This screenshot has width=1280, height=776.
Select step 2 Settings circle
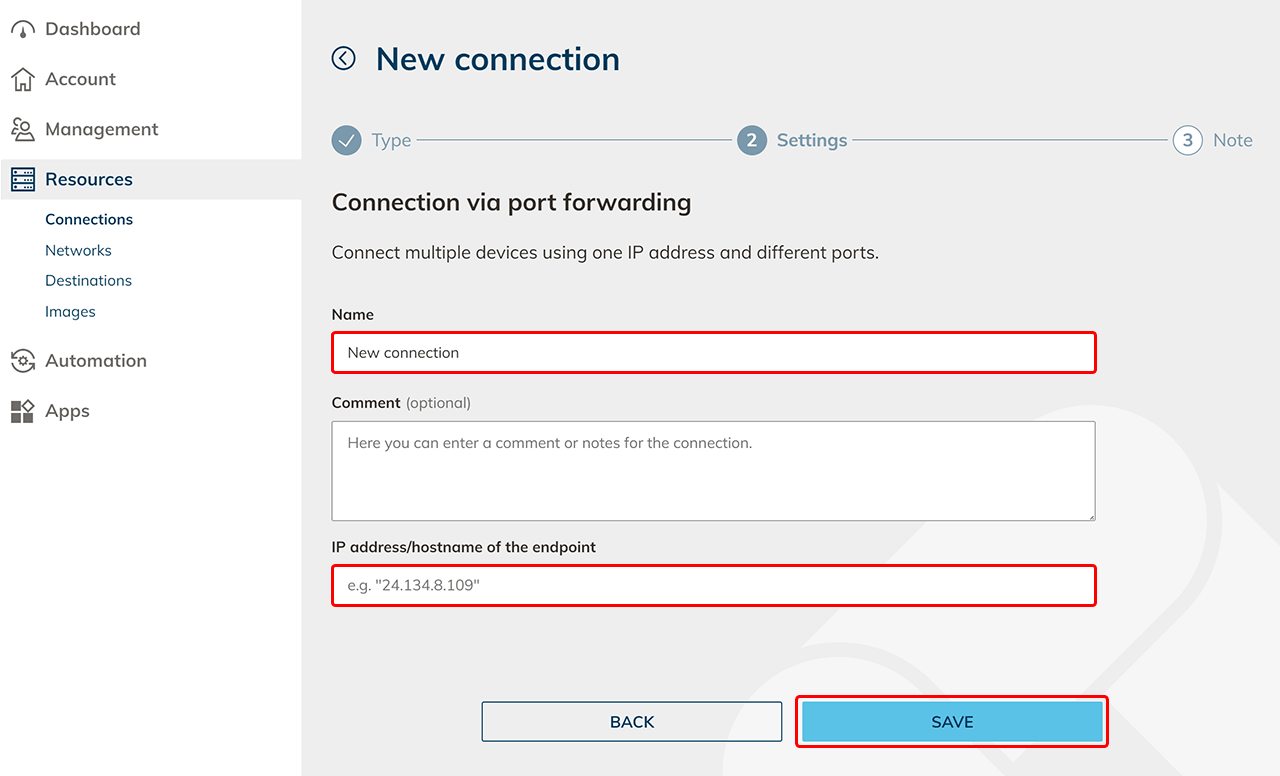pos(752,141)
